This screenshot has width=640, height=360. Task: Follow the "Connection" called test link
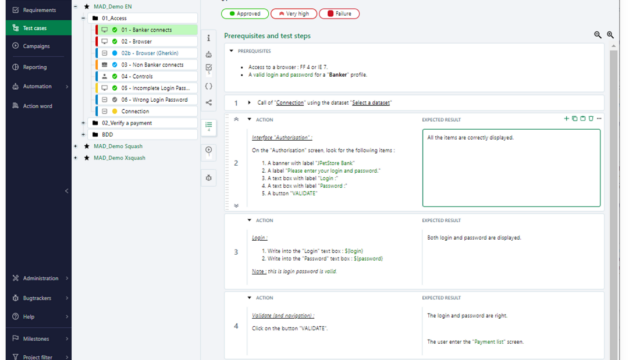[290, 103]
